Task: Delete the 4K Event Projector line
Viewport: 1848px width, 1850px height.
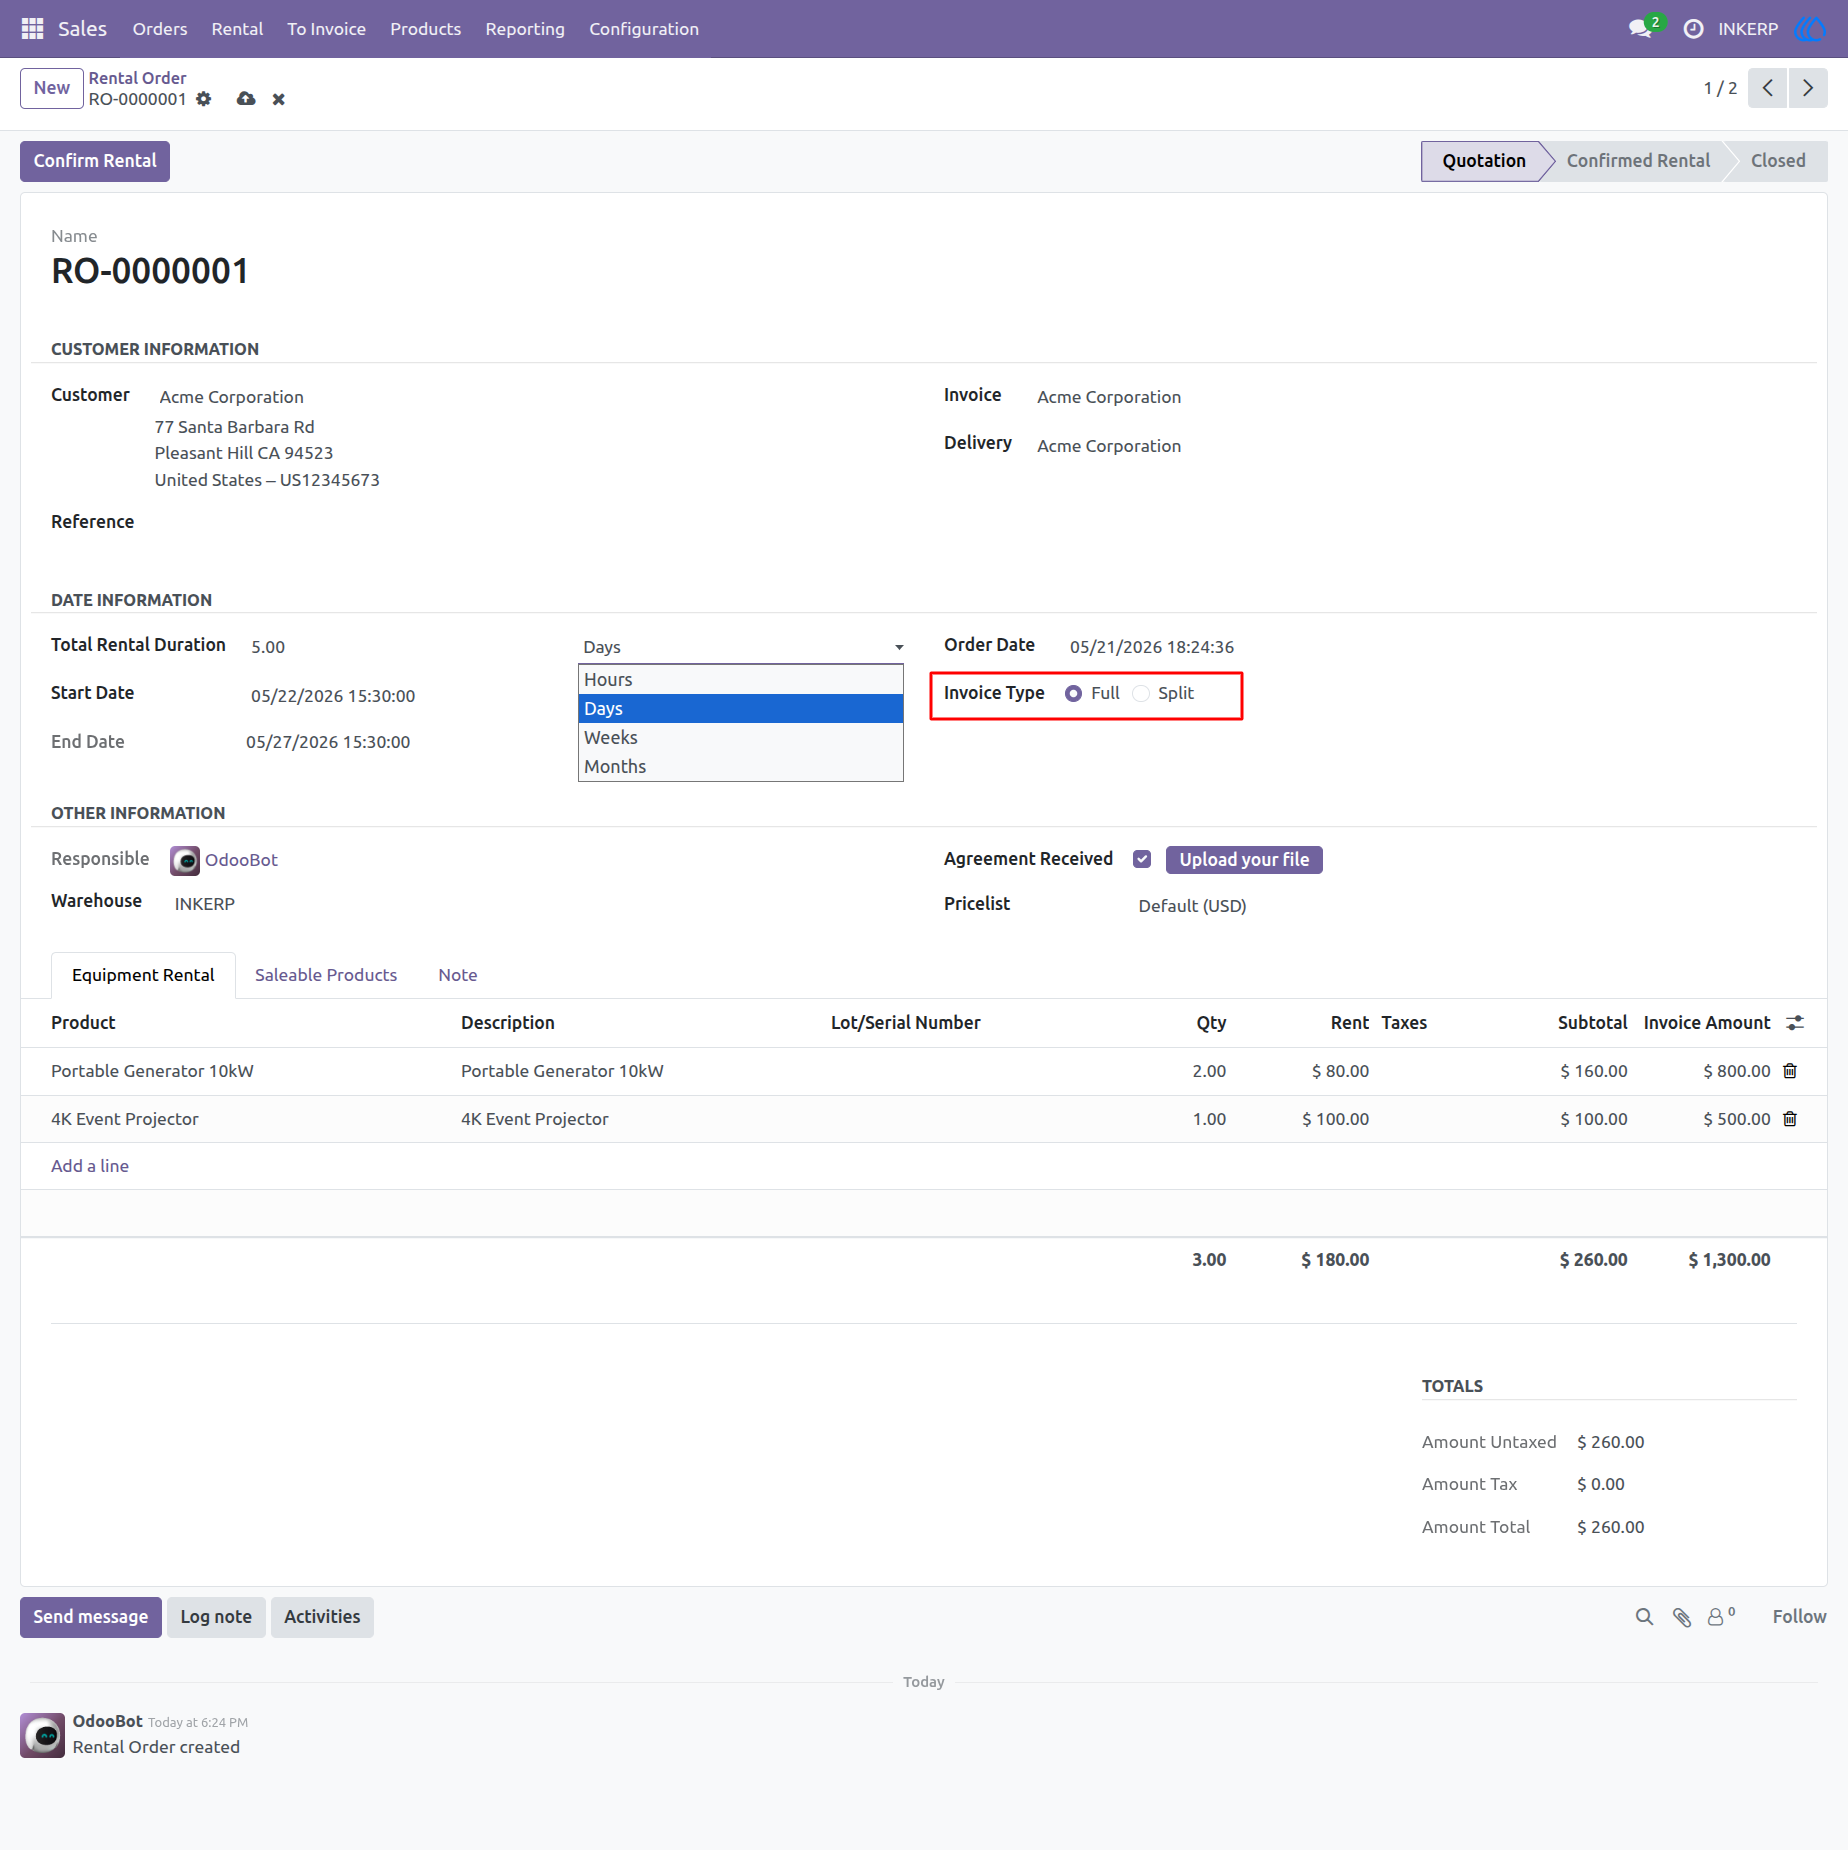Action: [x=1790, y=1119]
